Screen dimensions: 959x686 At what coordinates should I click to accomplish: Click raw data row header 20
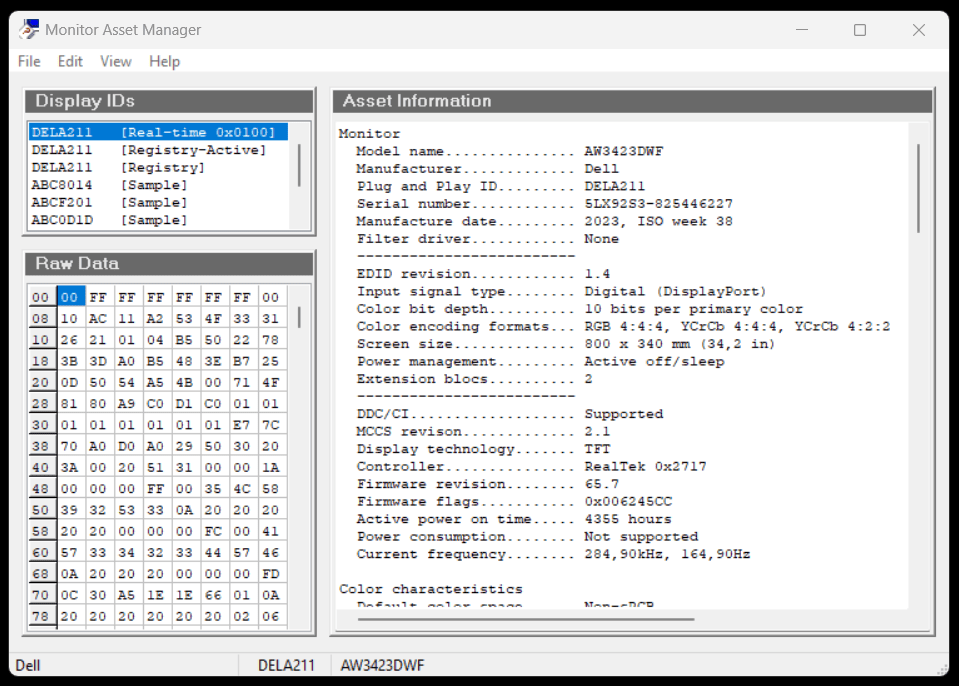pos(42,383)
